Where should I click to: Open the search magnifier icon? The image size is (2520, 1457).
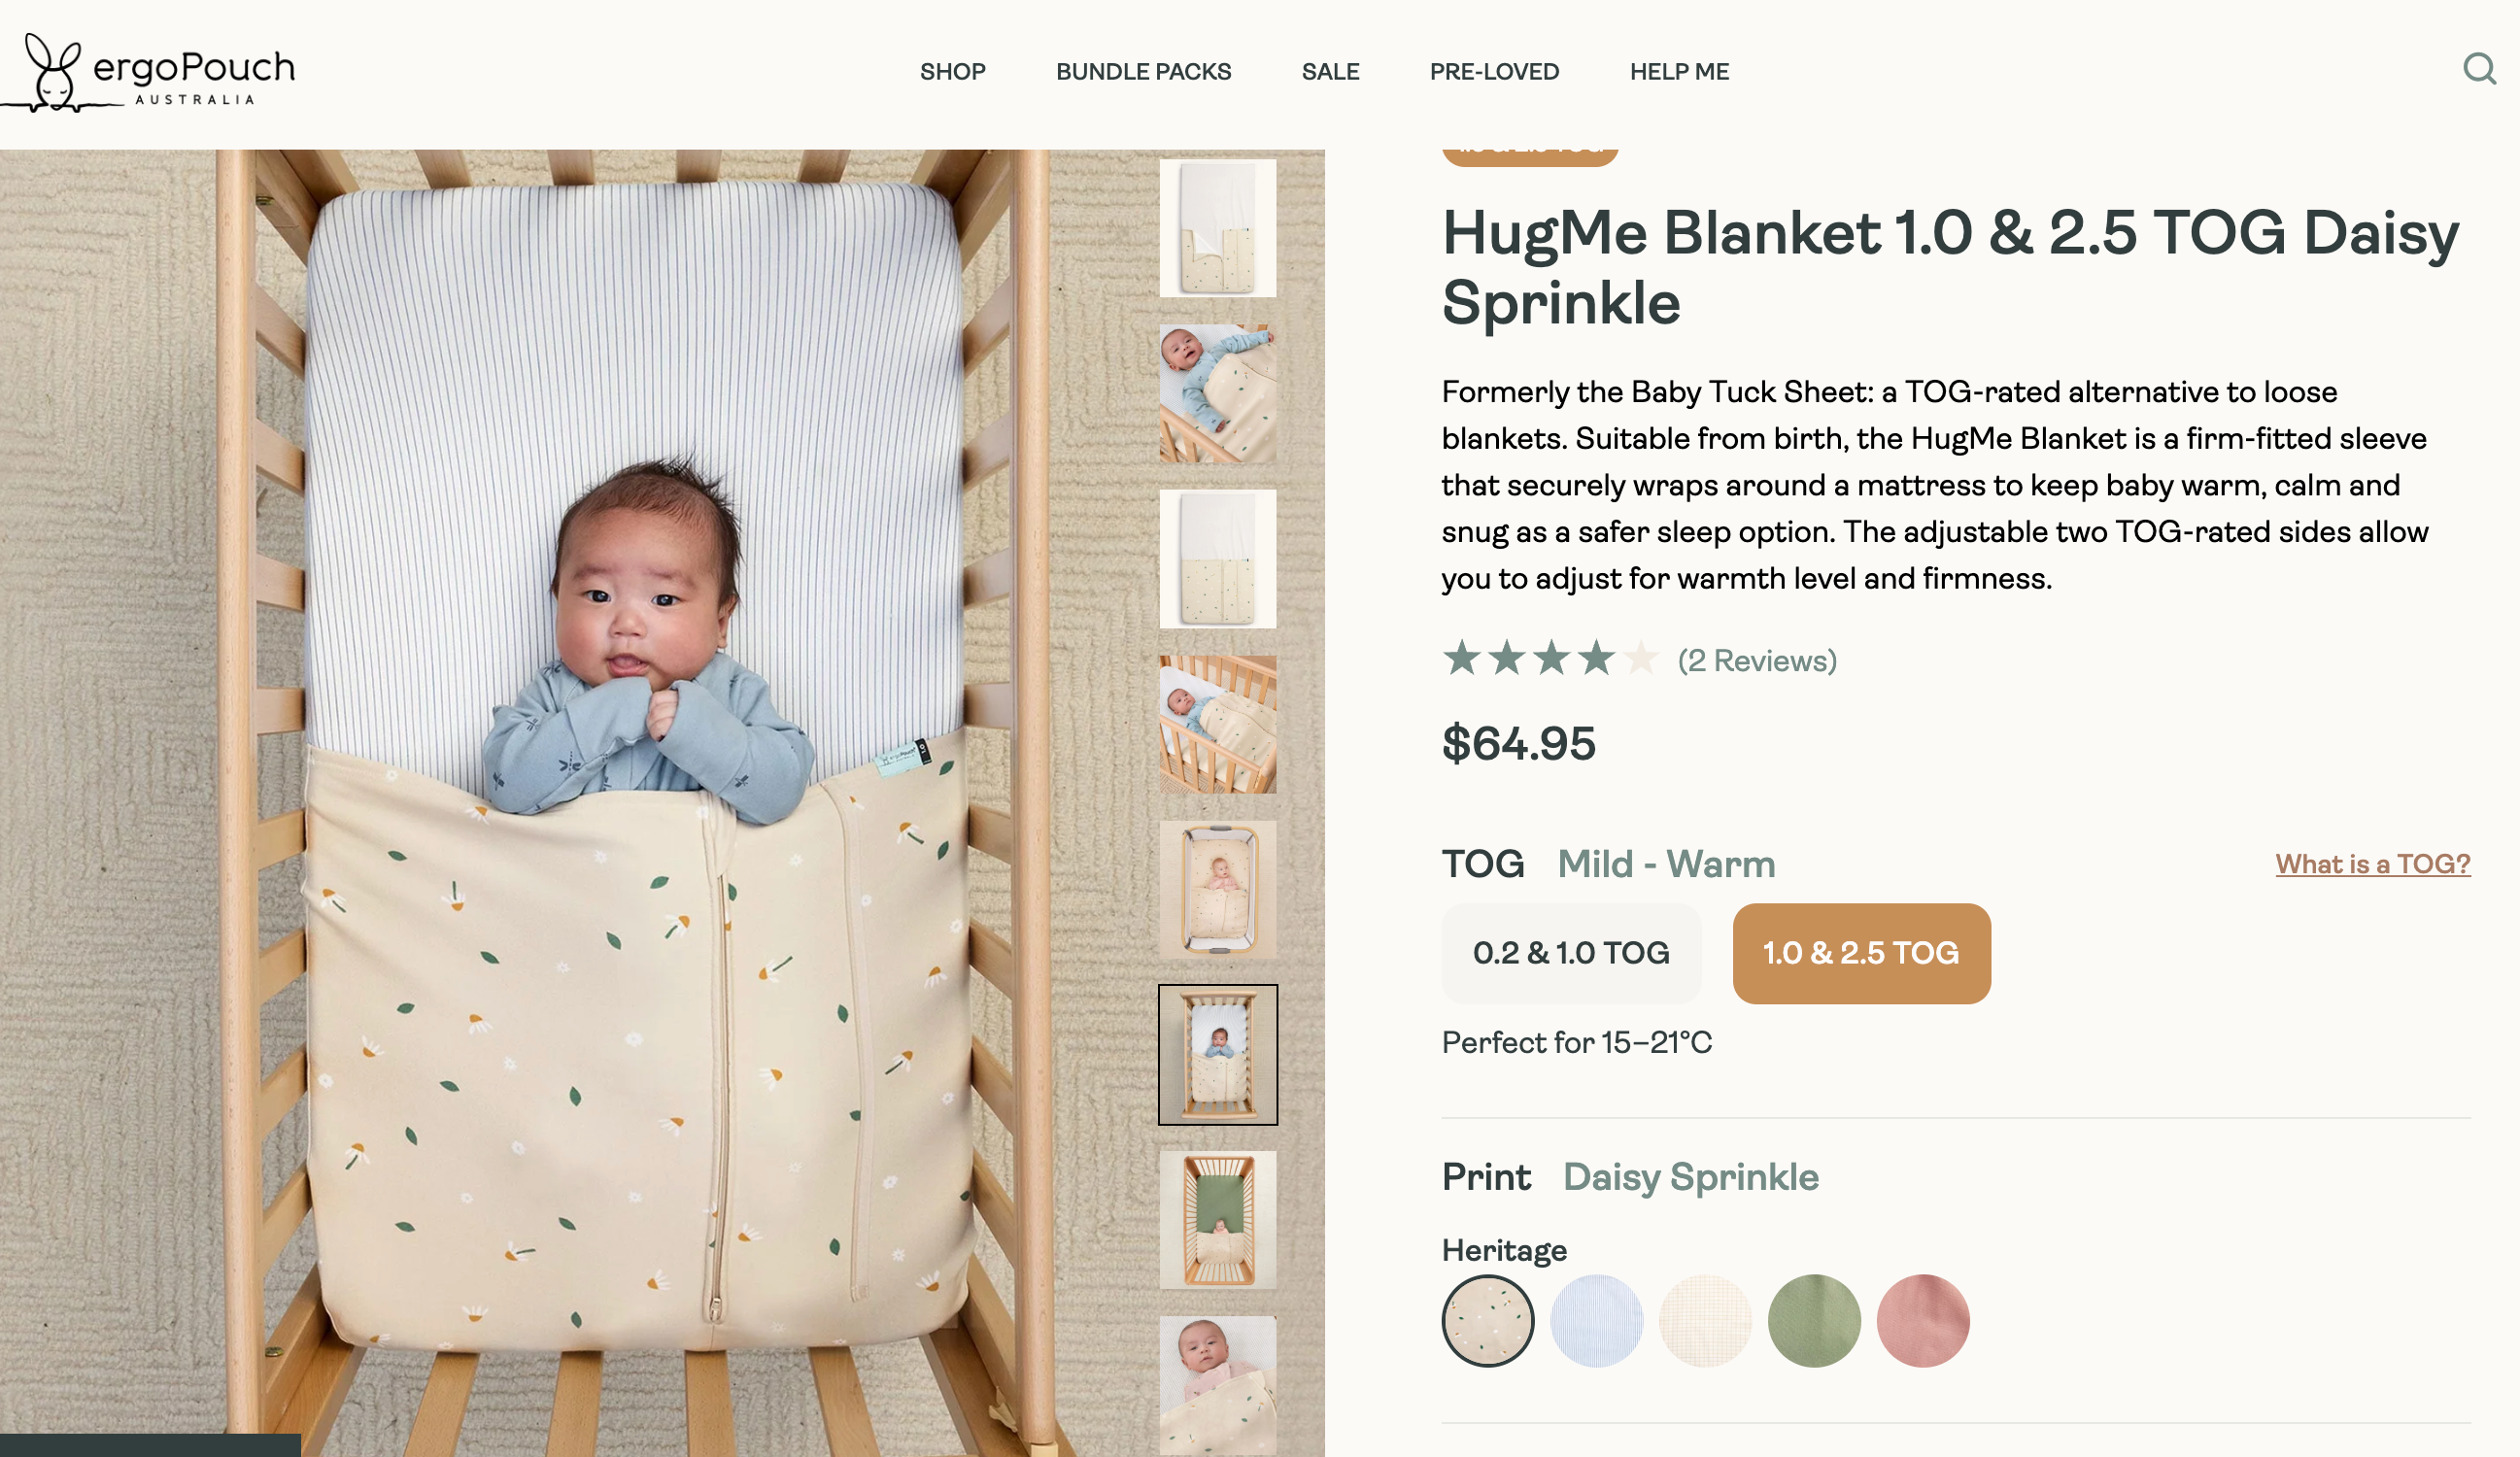tap(2478, 69)
